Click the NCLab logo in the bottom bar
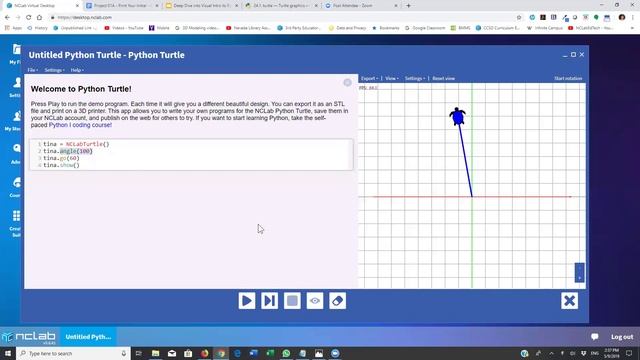The height and width of the screenshot is (360, 640). tap(29, 337)
